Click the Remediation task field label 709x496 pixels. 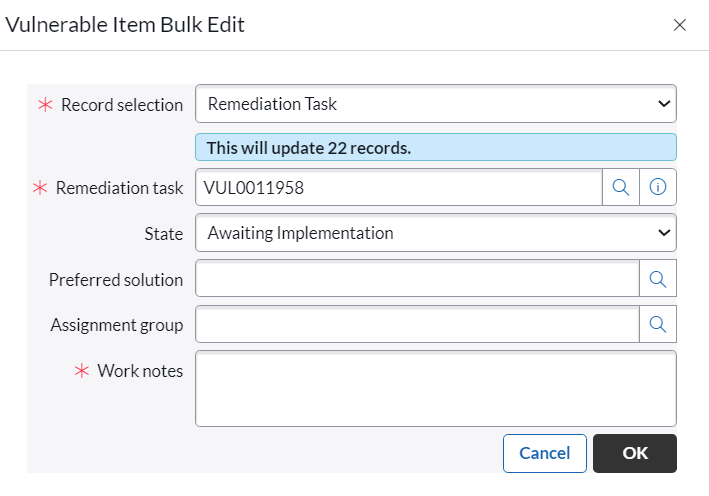(x=119, y=188)
